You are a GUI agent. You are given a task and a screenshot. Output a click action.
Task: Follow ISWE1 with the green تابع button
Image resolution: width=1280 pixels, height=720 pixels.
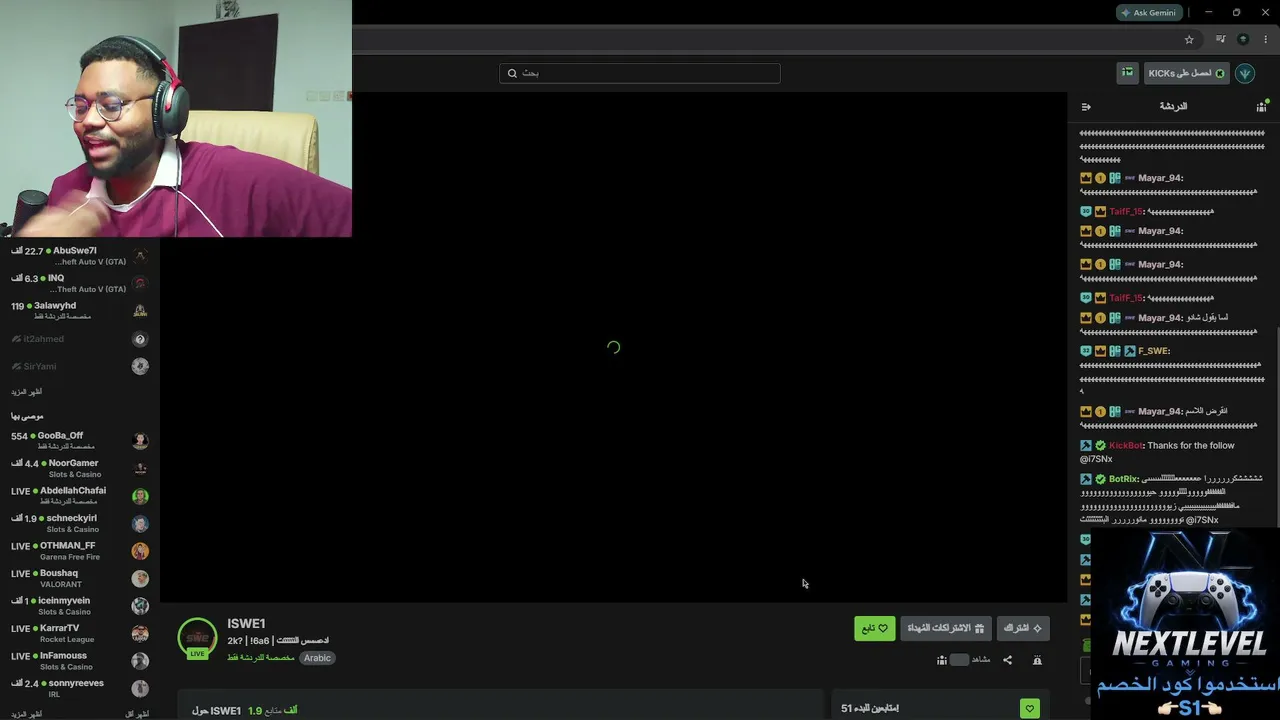(875, 628)
